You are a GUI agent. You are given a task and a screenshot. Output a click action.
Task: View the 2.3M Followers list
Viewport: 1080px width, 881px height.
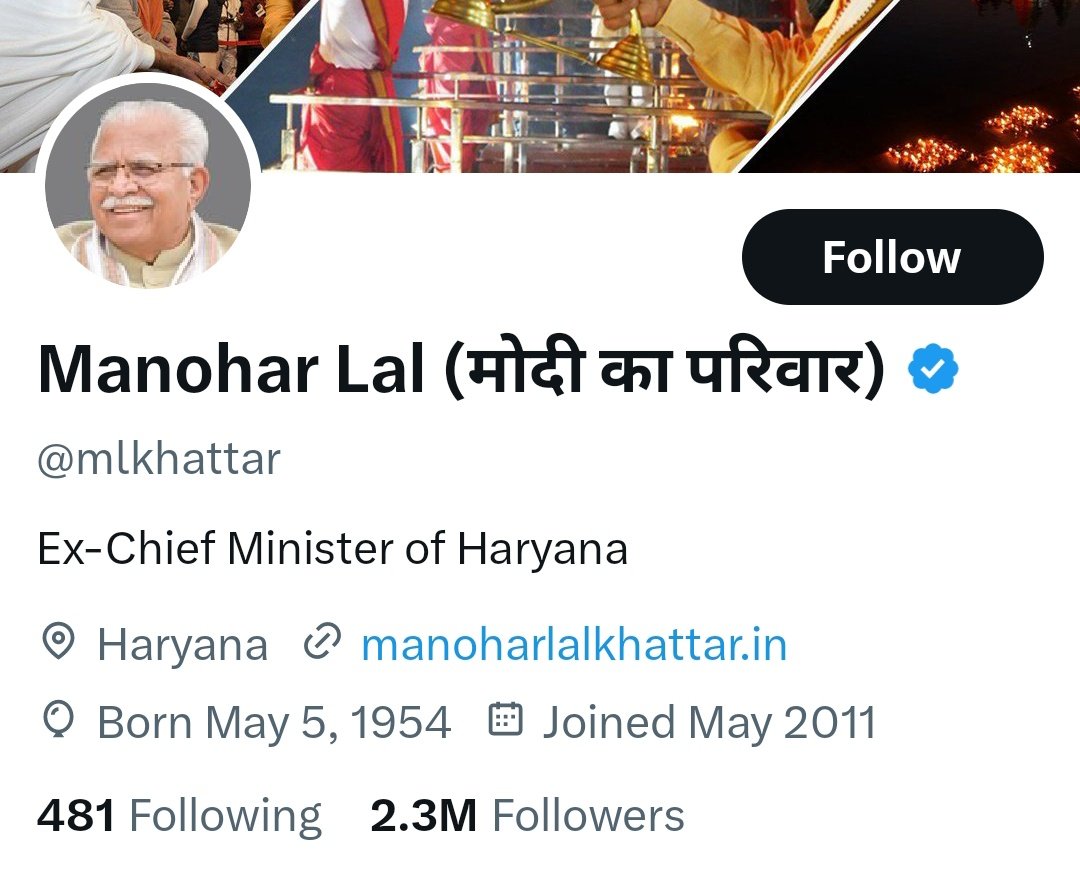point(527,816)
